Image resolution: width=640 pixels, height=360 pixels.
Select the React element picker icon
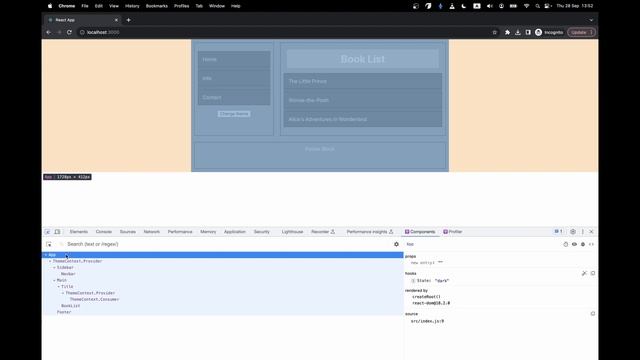click(x=49, y=244)
